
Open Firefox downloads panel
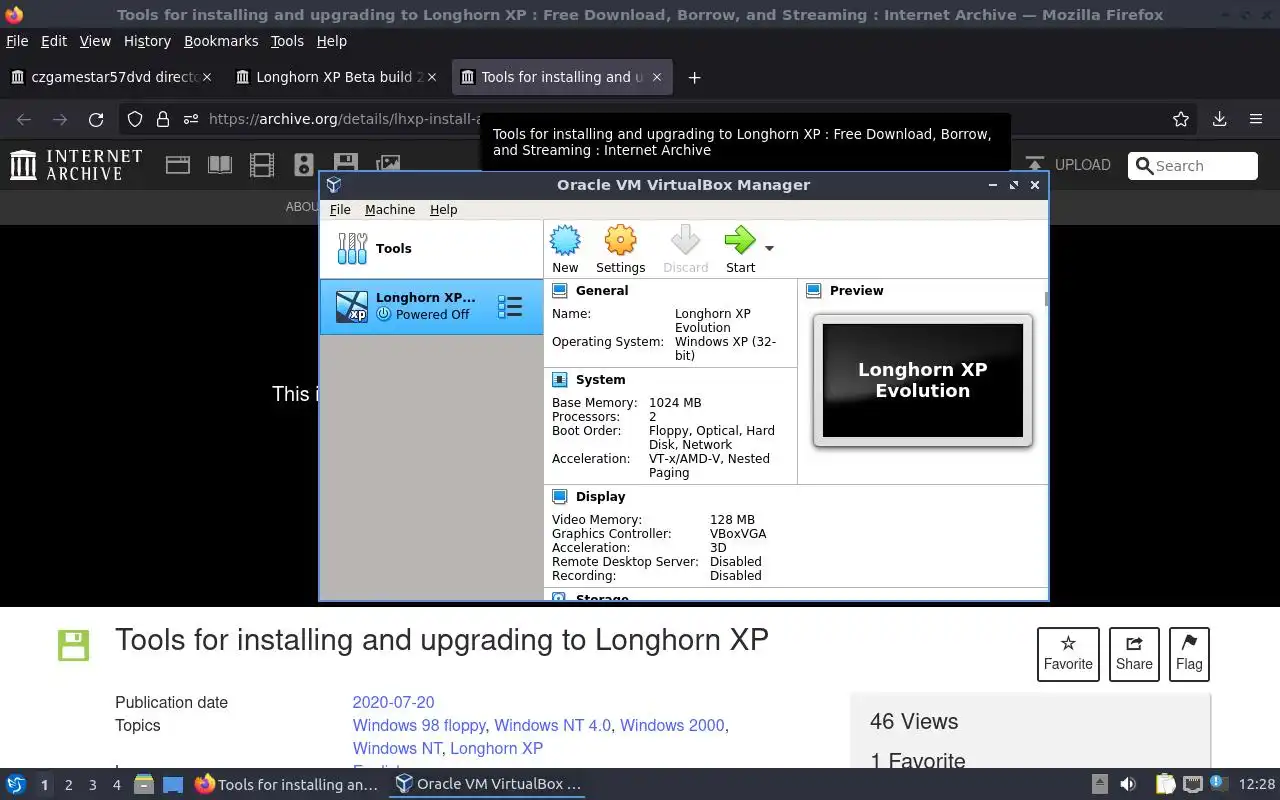click(1219, 119)
